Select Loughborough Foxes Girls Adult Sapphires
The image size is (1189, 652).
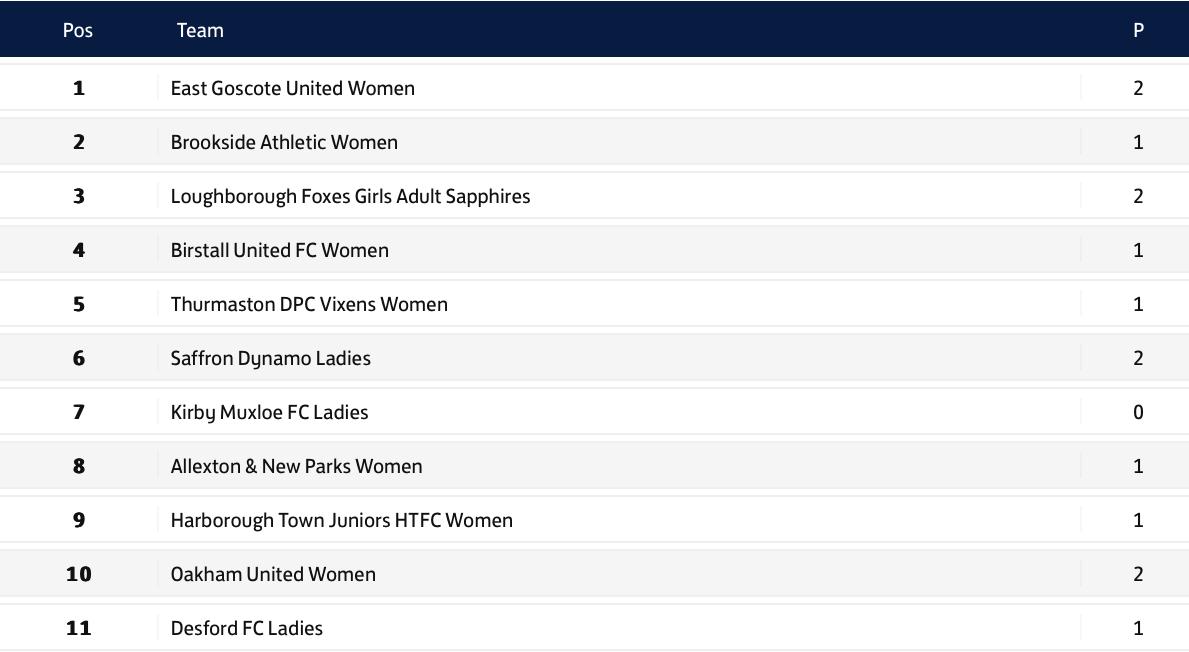point(350,196)
